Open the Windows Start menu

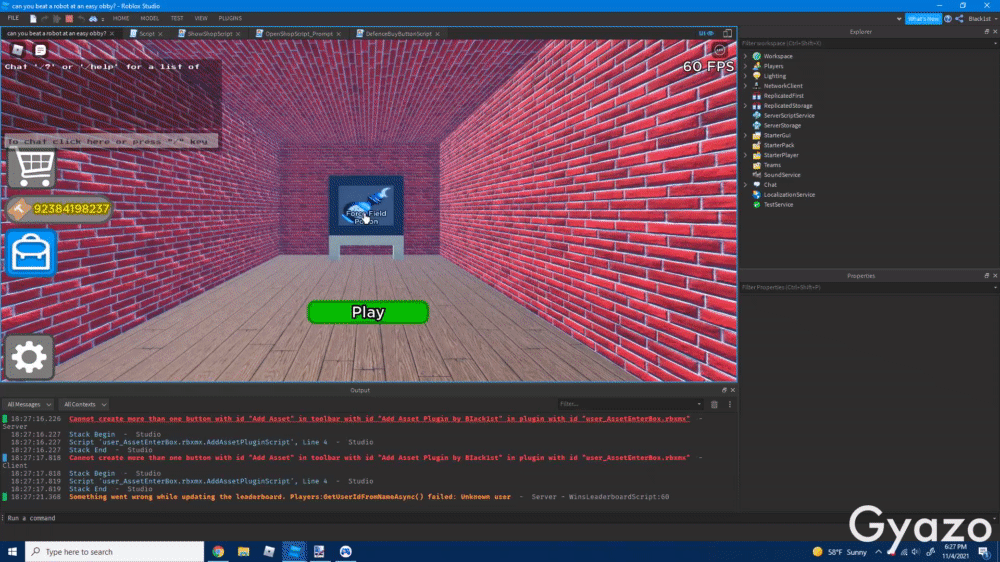point(12,552)
